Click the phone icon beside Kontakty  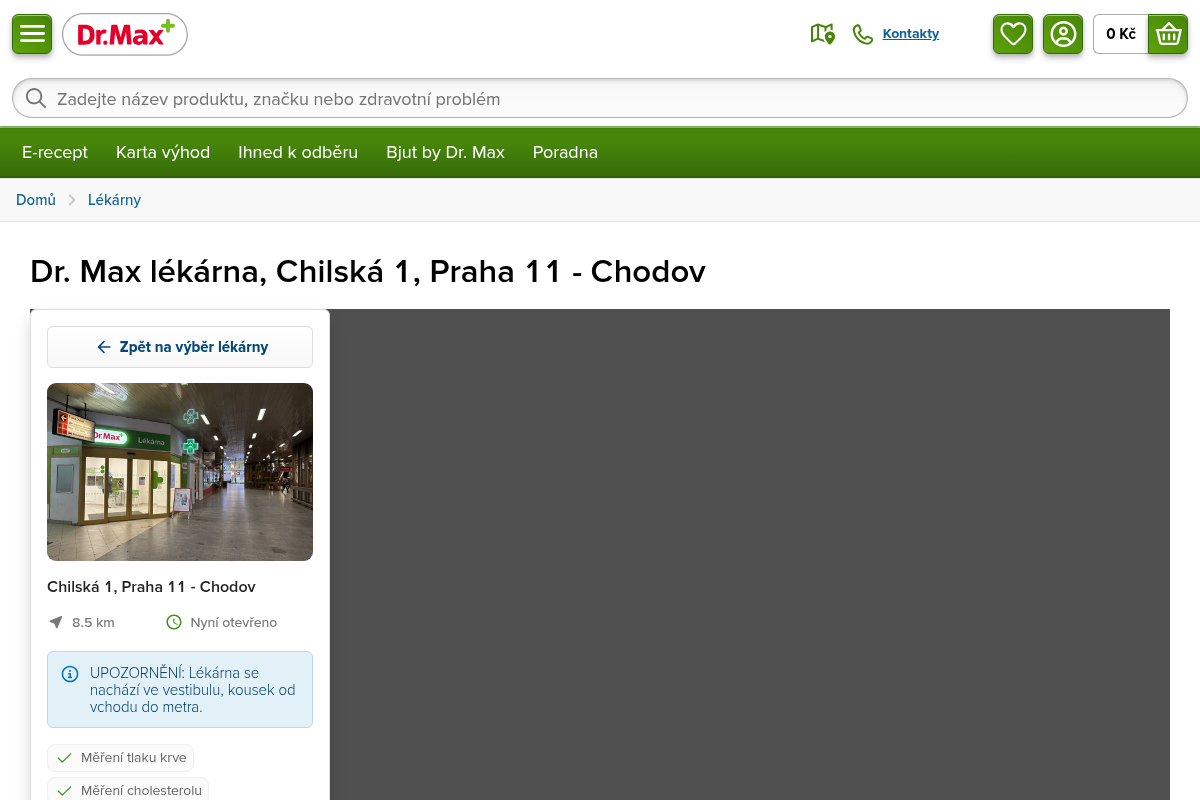pos(863,34)
